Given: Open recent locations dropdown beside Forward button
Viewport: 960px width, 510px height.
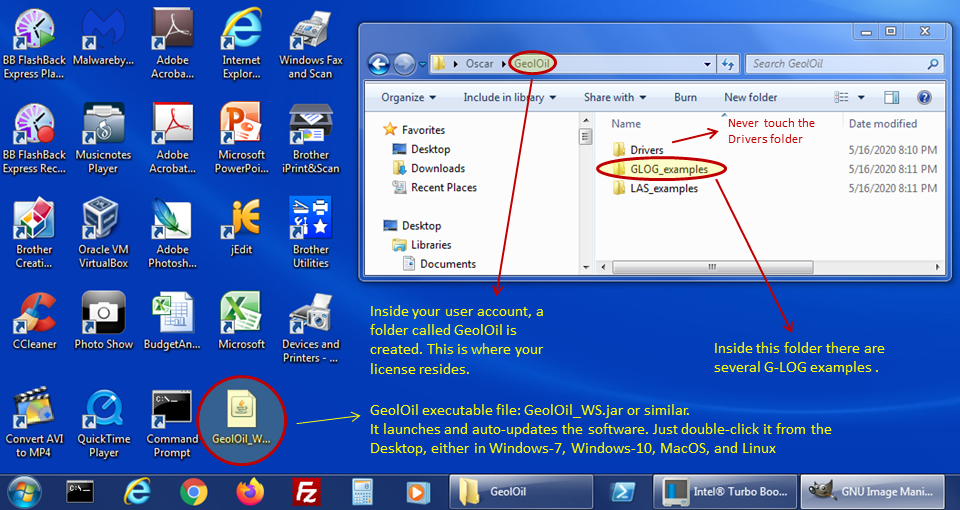Looking at the screenshot, I should click(422, 64).
